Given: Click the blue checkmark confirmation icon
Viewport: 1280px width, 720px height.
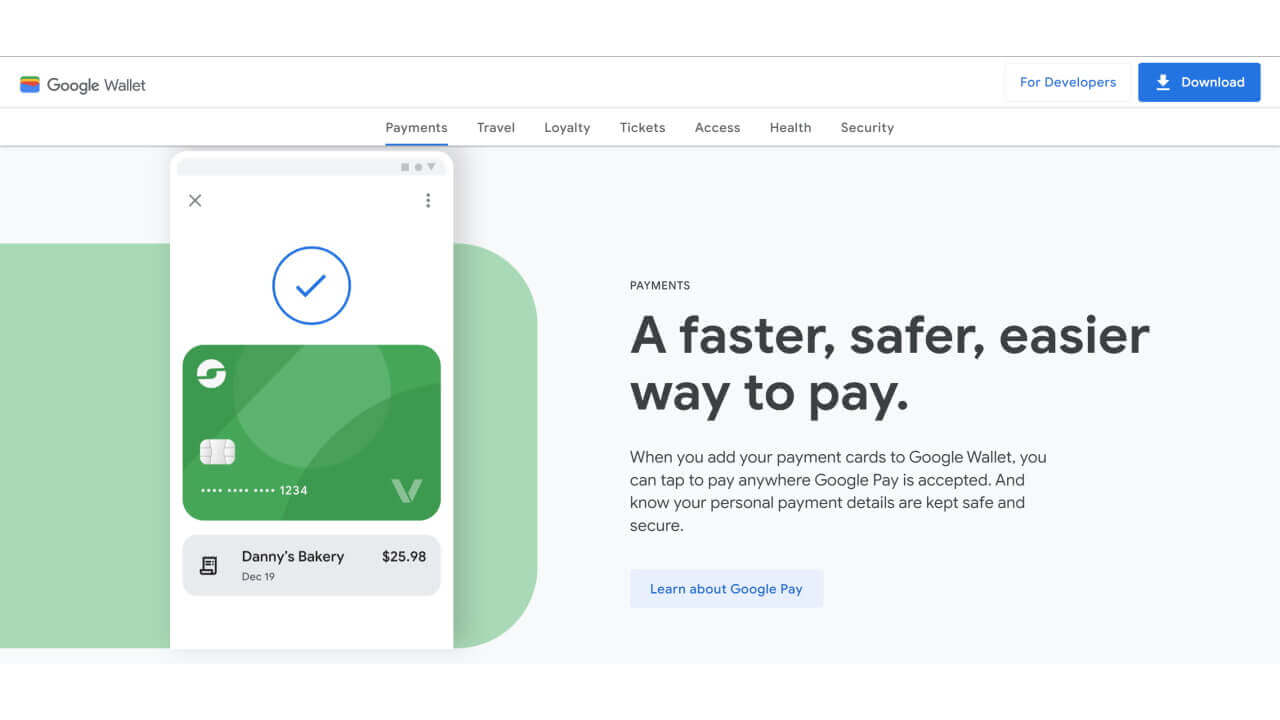Looking at the screenshot, I should tap(311, 285).
